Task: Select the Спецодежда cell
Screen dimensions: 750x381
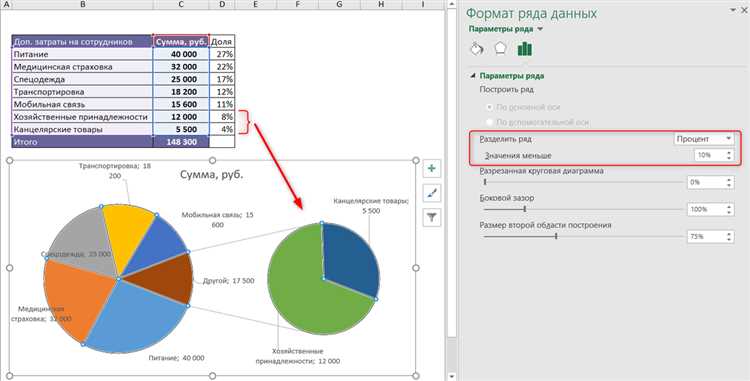Action: 82,79
